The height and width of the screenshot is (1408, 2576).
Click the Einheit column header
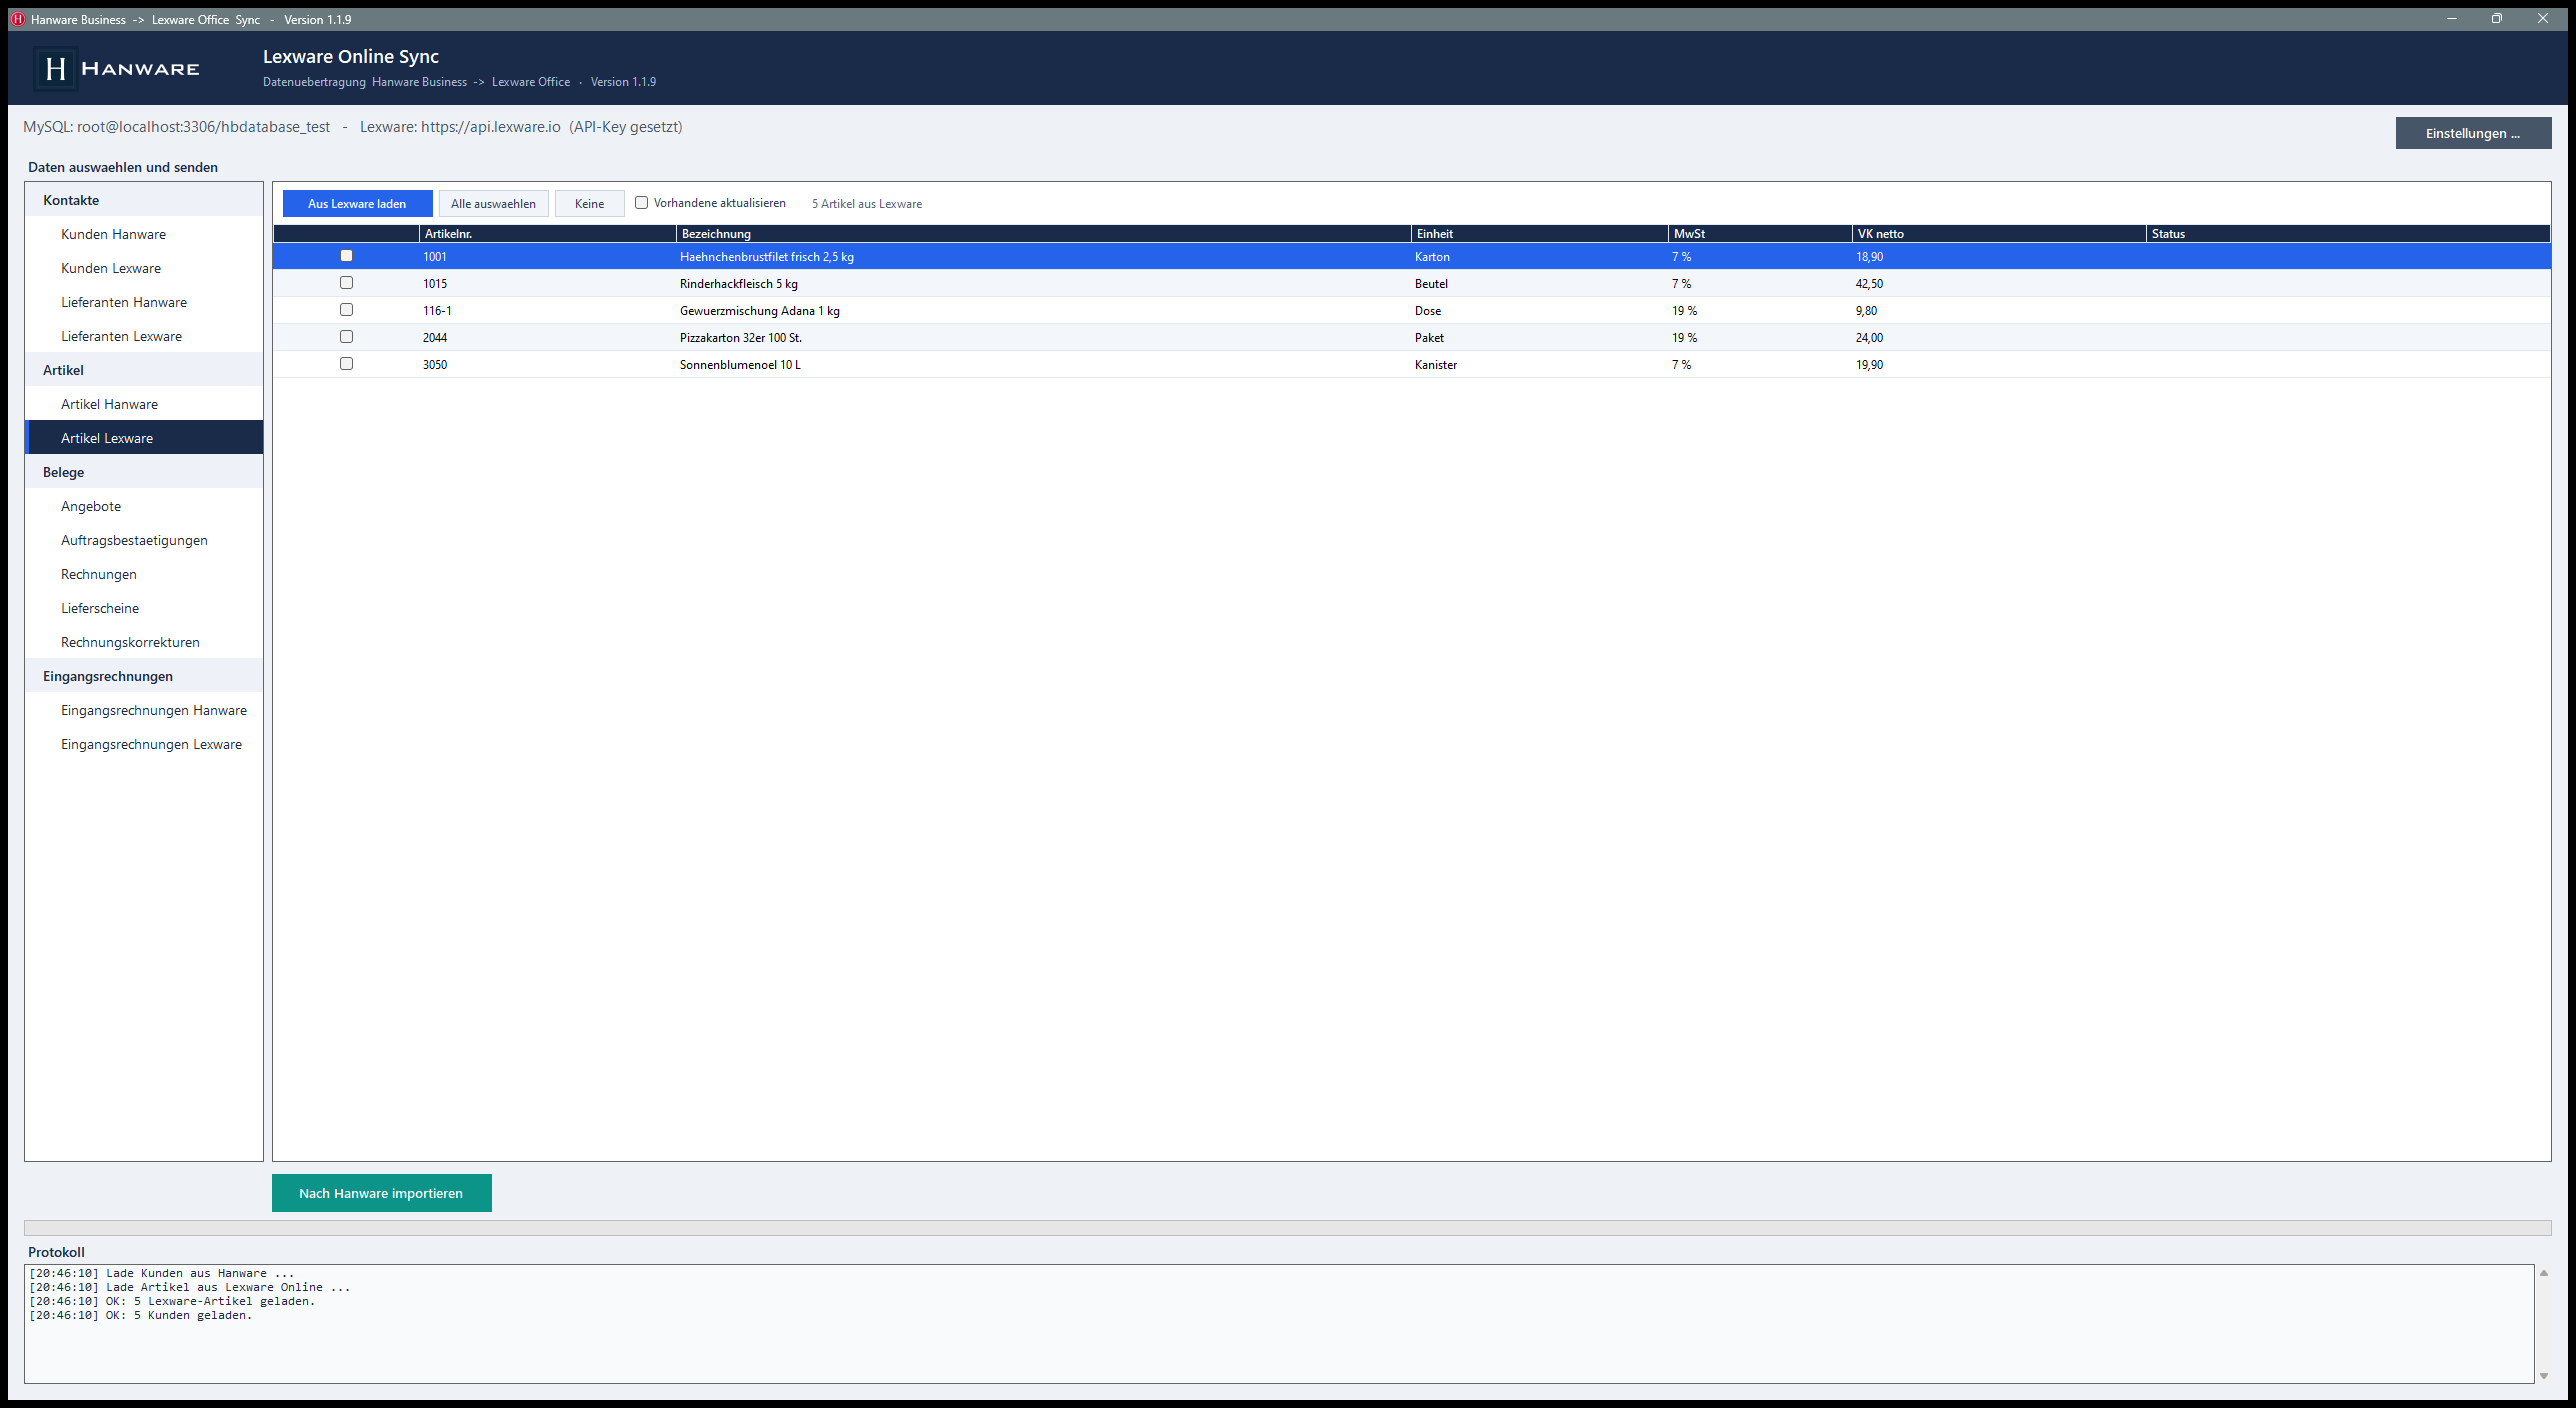(1540, 234)
